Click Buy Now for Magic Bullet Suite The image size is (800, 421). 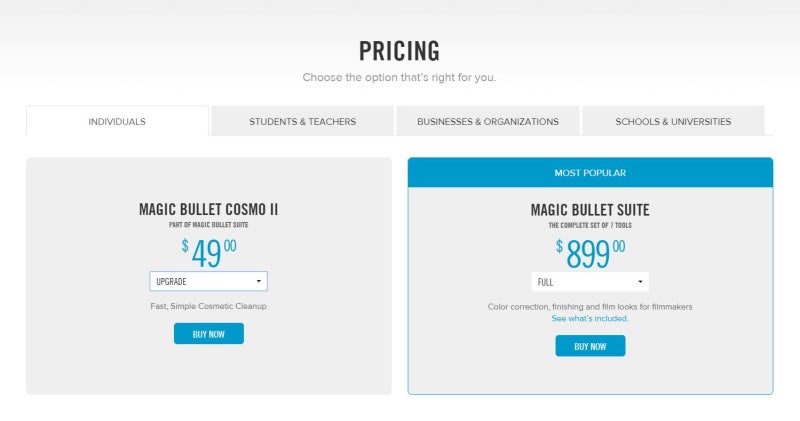[x=590, y=346]
